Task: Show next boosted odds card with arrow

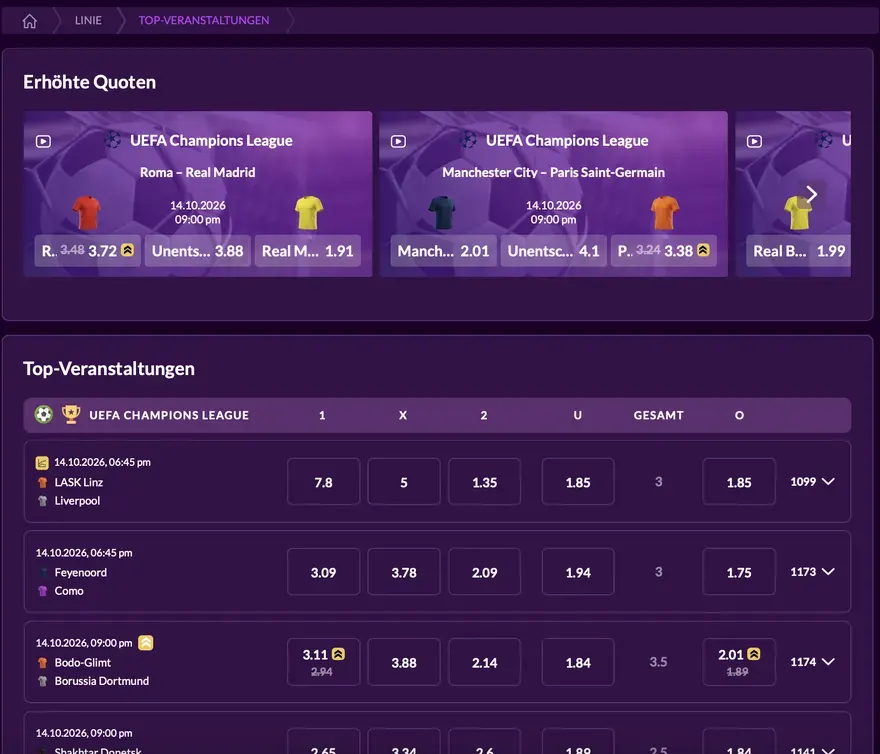Action: pos(812,194)
